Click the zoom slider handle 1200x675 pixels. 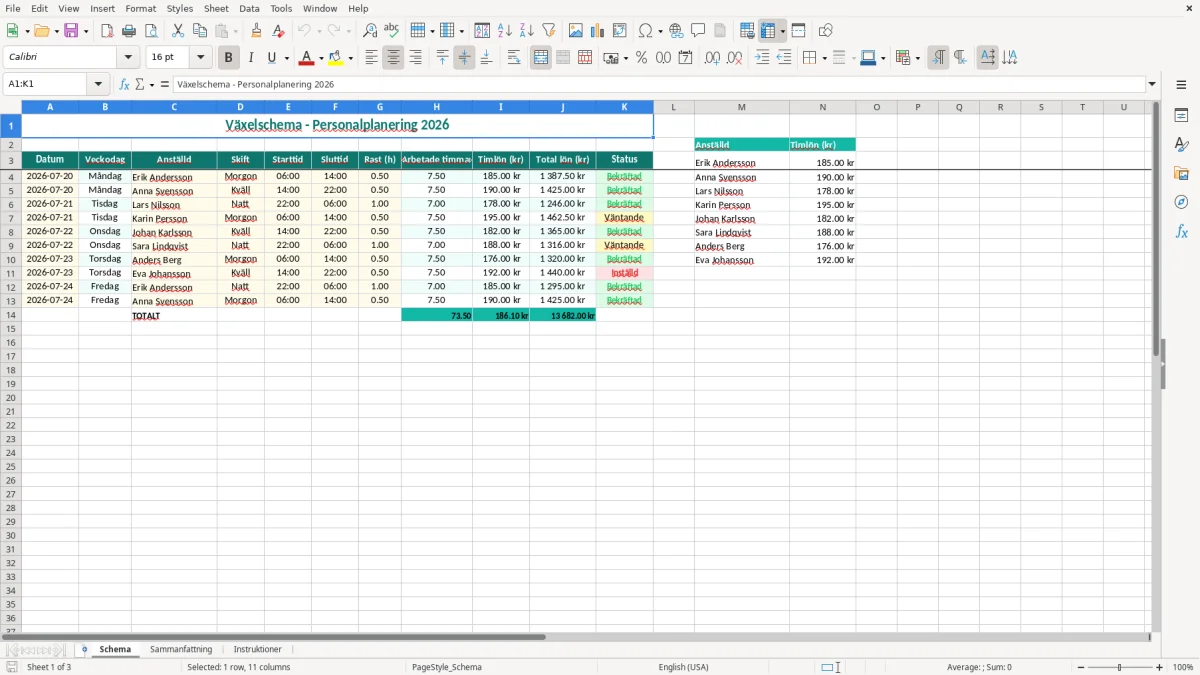[x=1120, y=667]
